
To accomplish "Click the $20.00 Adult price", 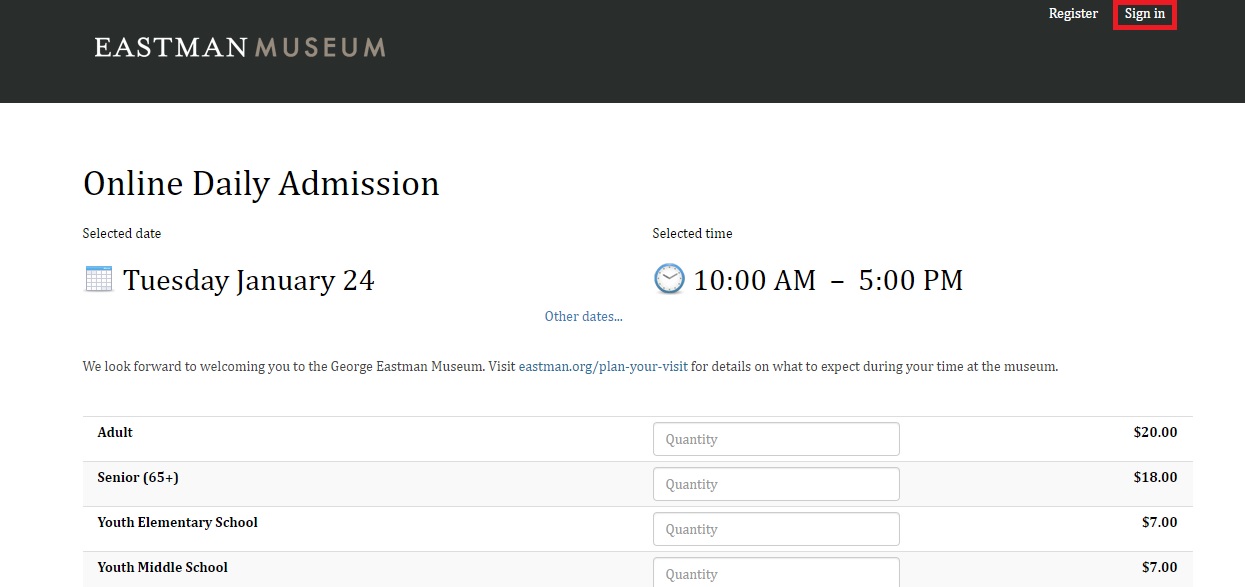I will (1155, 432).
